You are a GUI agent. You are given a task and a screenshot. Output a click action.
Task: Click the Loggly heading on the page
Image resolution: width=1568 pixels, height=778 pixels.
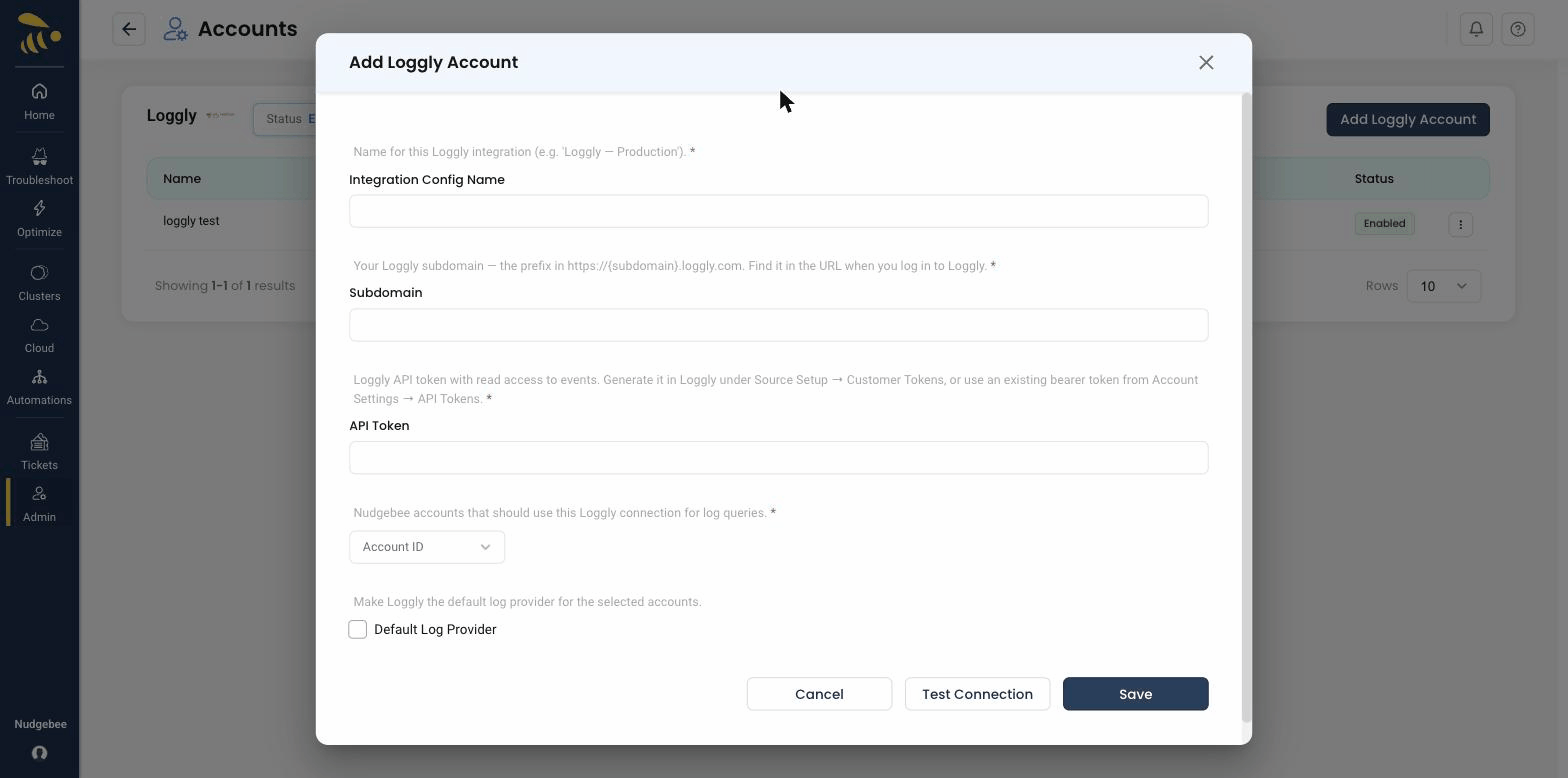[172, 115]
